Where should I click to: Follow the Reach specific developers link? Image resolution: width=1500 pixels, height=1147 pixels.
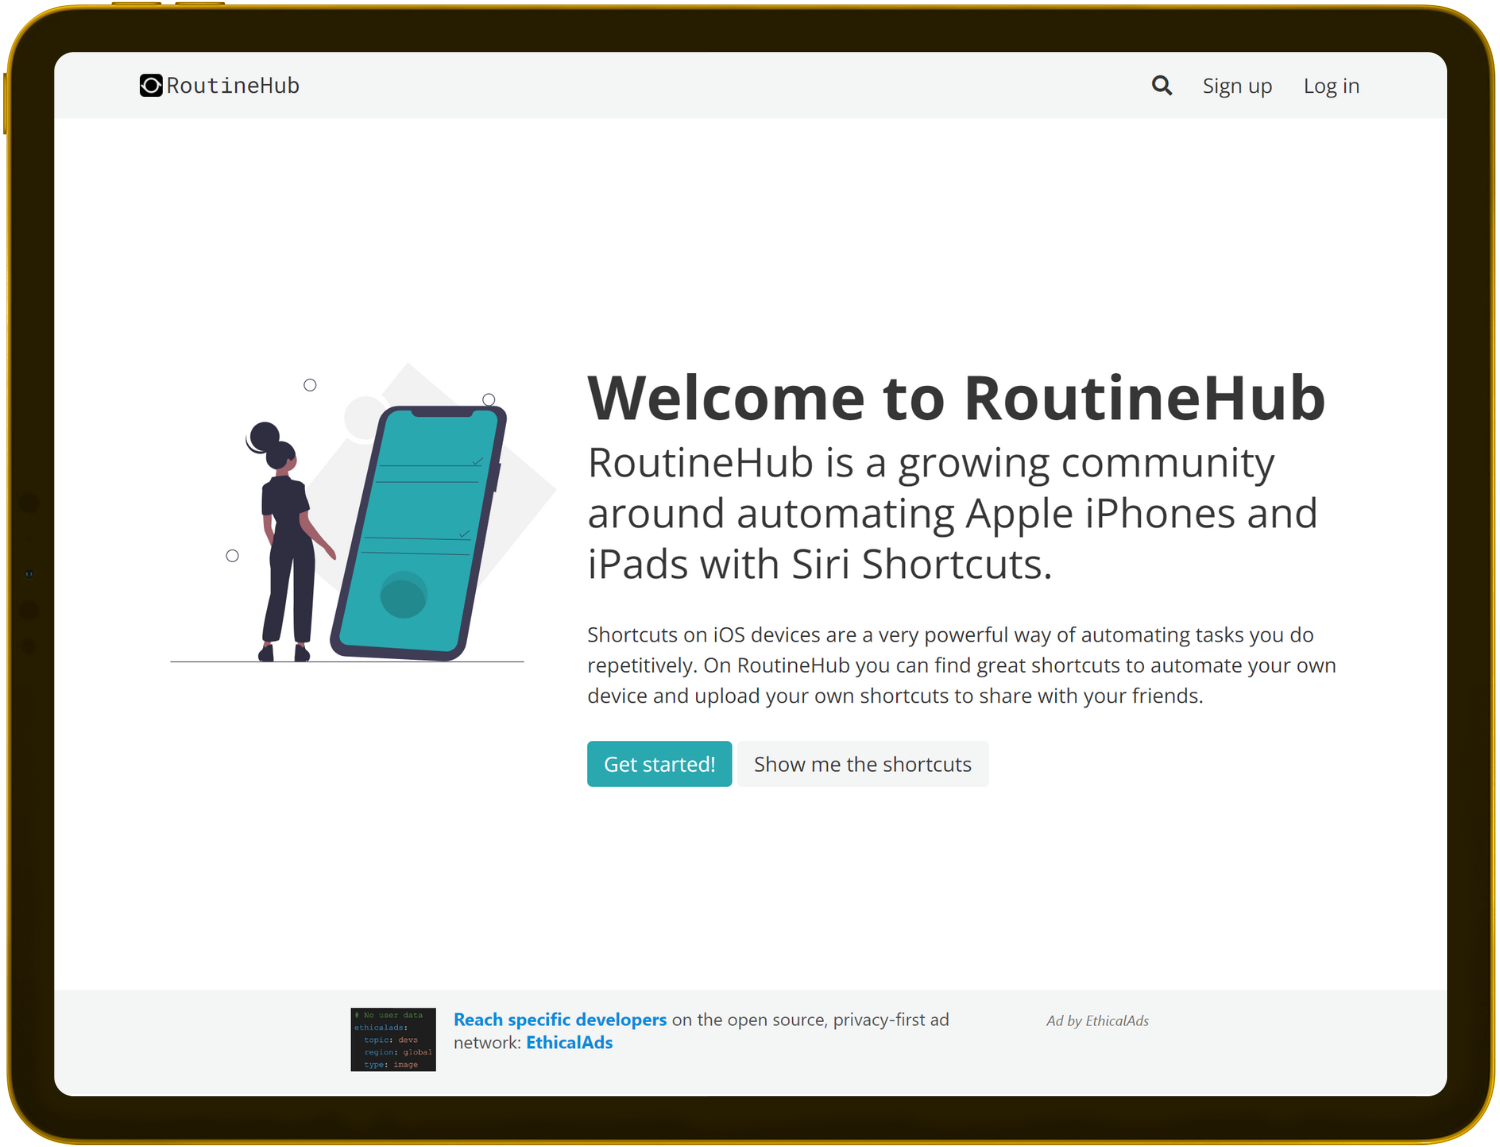[x=560, y=1019]
